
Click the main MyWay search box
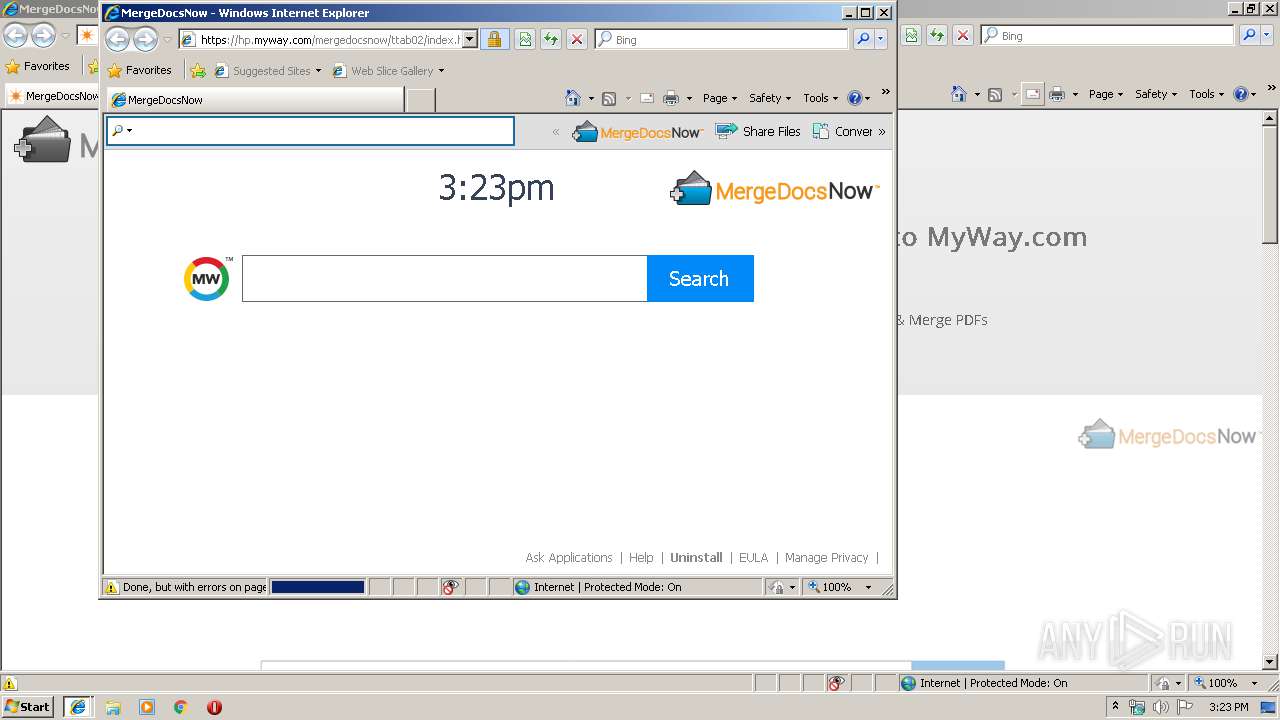[x=445, y=278]
